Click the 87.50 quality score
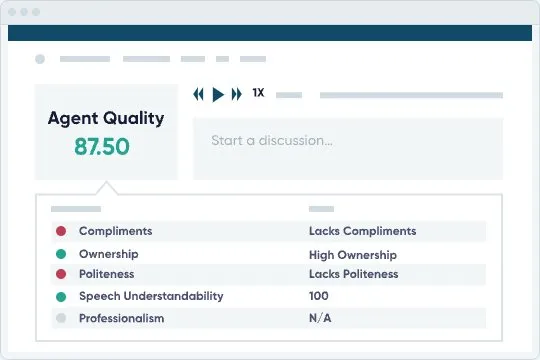The height and width of the screenshot is (360, 540). tap(102, 146)
